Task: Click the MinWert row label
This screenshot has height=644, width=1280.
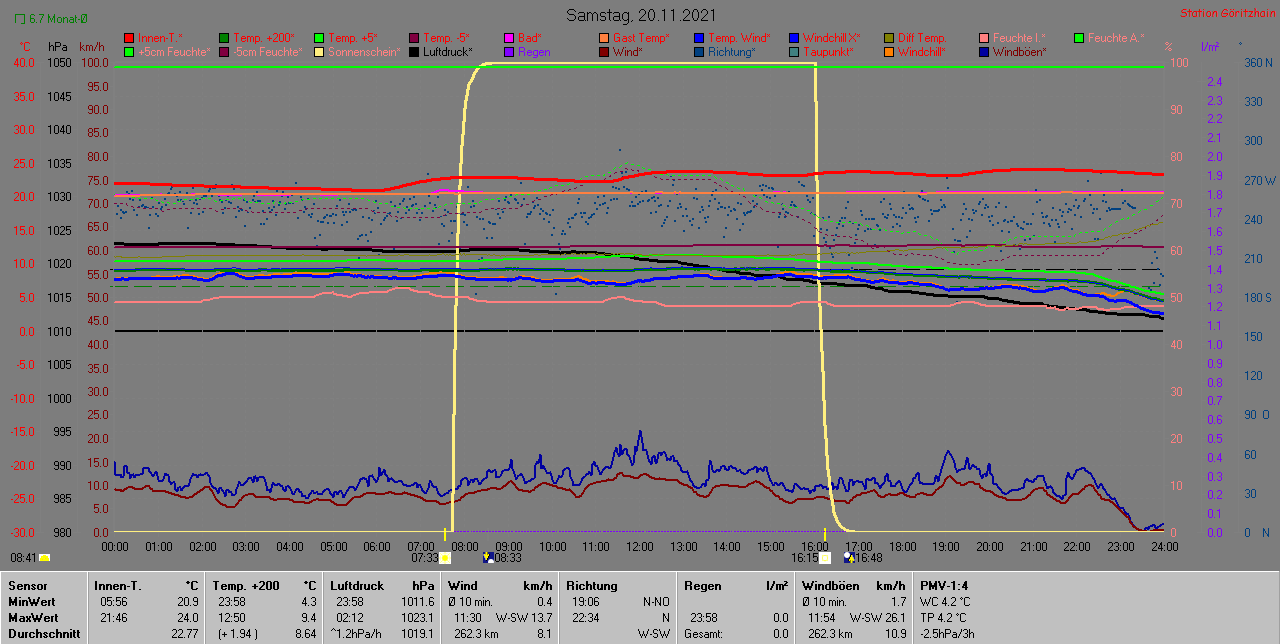Action: click(31, 602)
